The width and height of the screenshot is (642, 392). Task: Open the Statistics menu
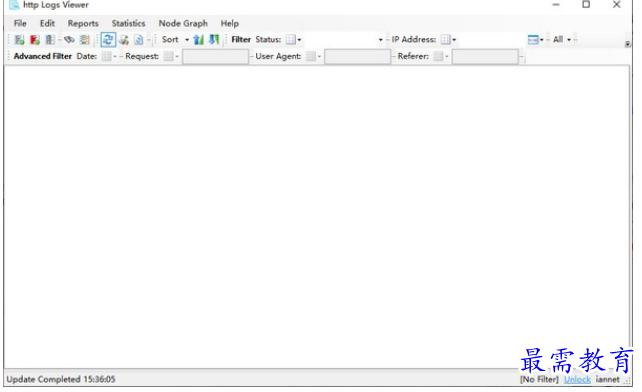128,23
